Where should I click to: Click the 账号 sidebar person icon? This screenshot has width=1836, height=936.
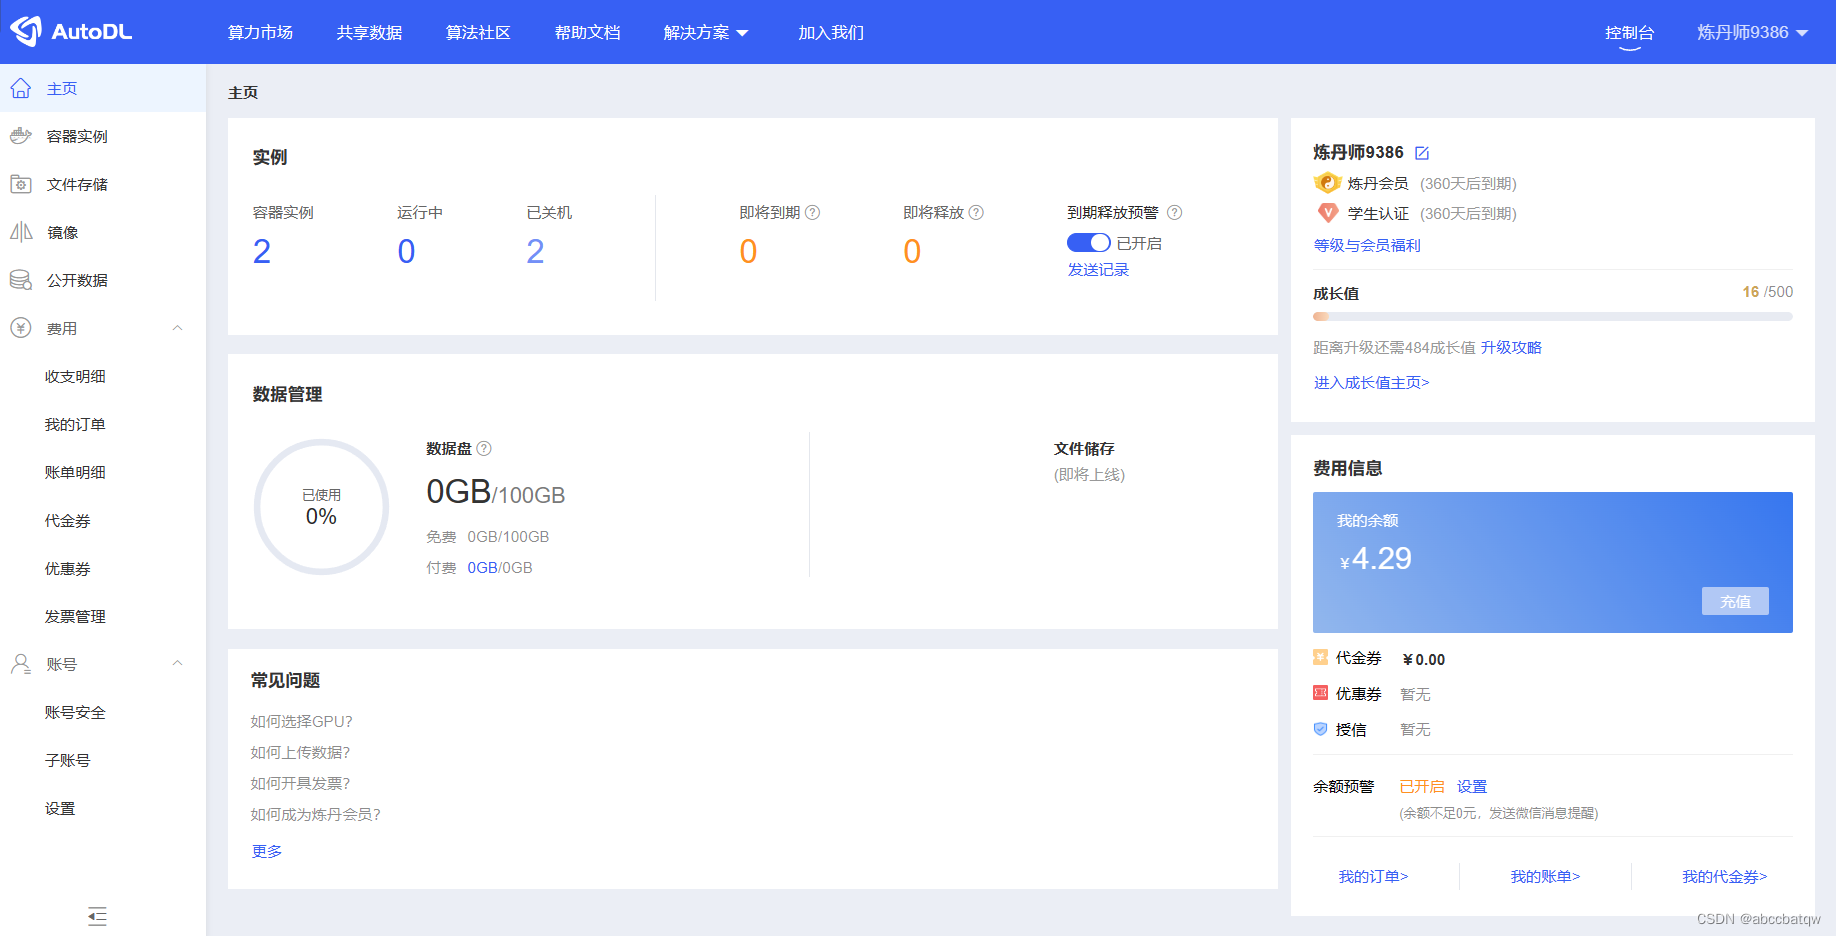pyautogui.click(x=21, y=663)
